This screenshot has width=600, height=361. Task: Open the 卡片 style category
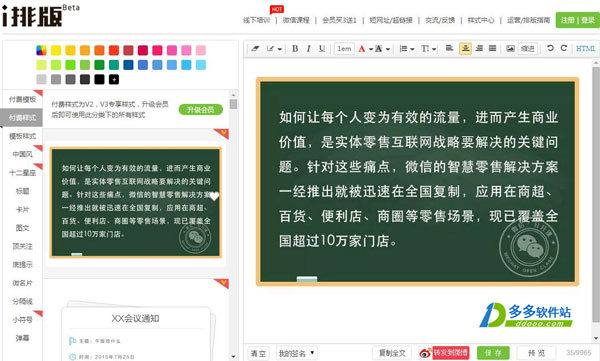click(22, 209)
